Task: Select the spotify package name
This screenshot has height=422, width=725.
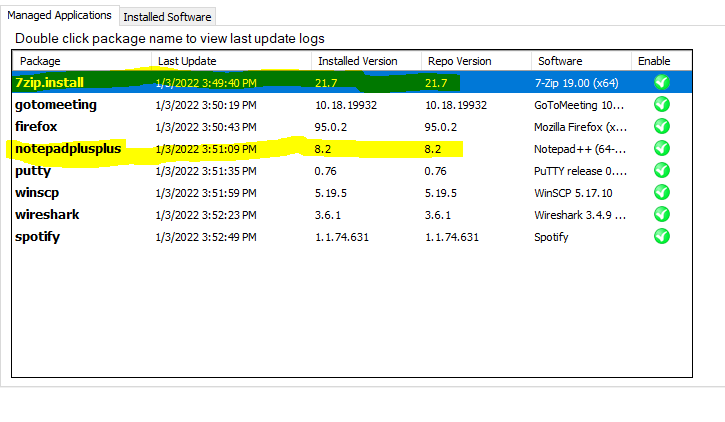Action: 39,237
